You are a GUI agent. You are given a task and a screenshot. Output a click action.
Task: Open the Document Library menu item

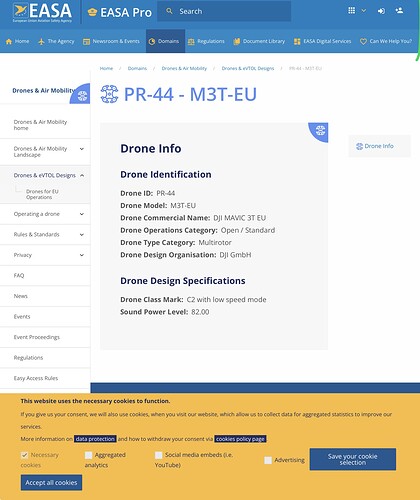point(259,41)
